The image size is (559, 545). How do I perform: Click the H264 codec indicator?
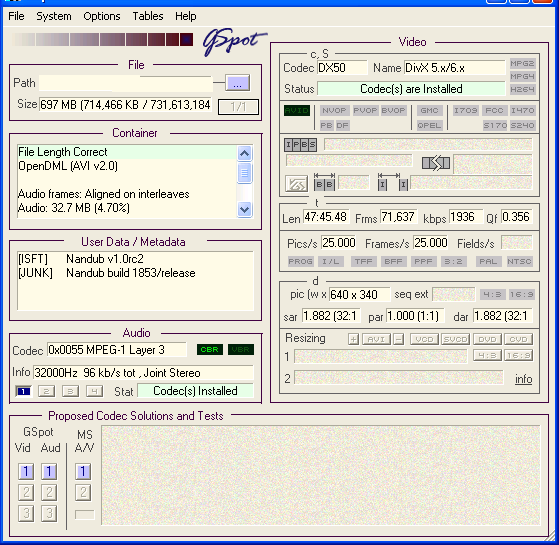(522, 89)
